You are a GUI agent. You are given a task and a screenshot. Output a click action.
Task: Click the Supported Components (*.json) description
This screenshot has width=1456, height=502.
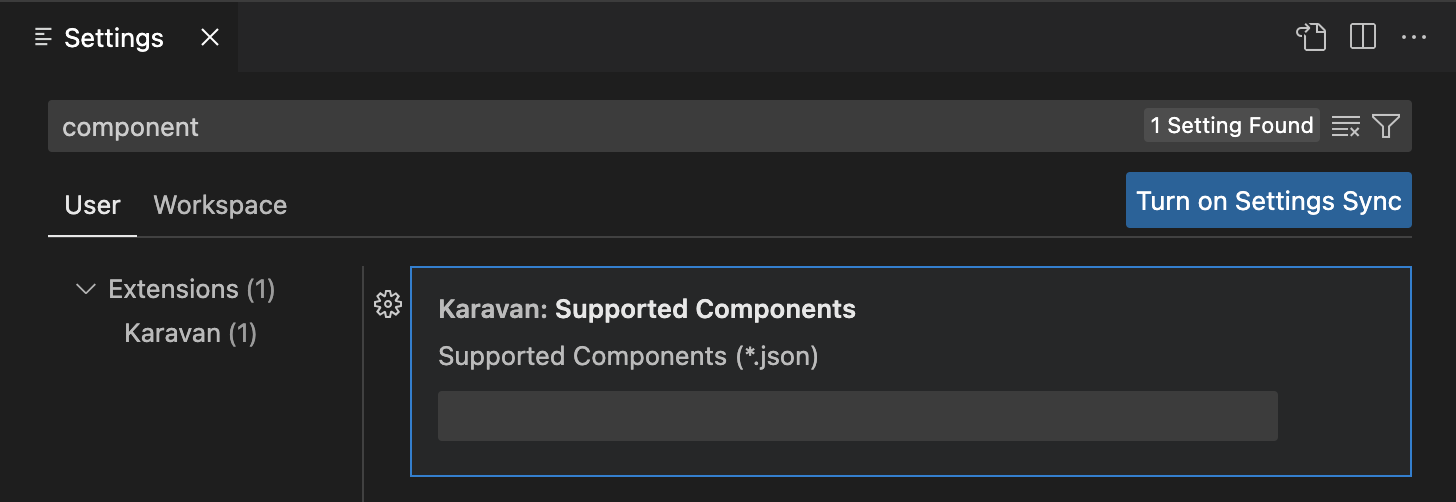point(628,357)
